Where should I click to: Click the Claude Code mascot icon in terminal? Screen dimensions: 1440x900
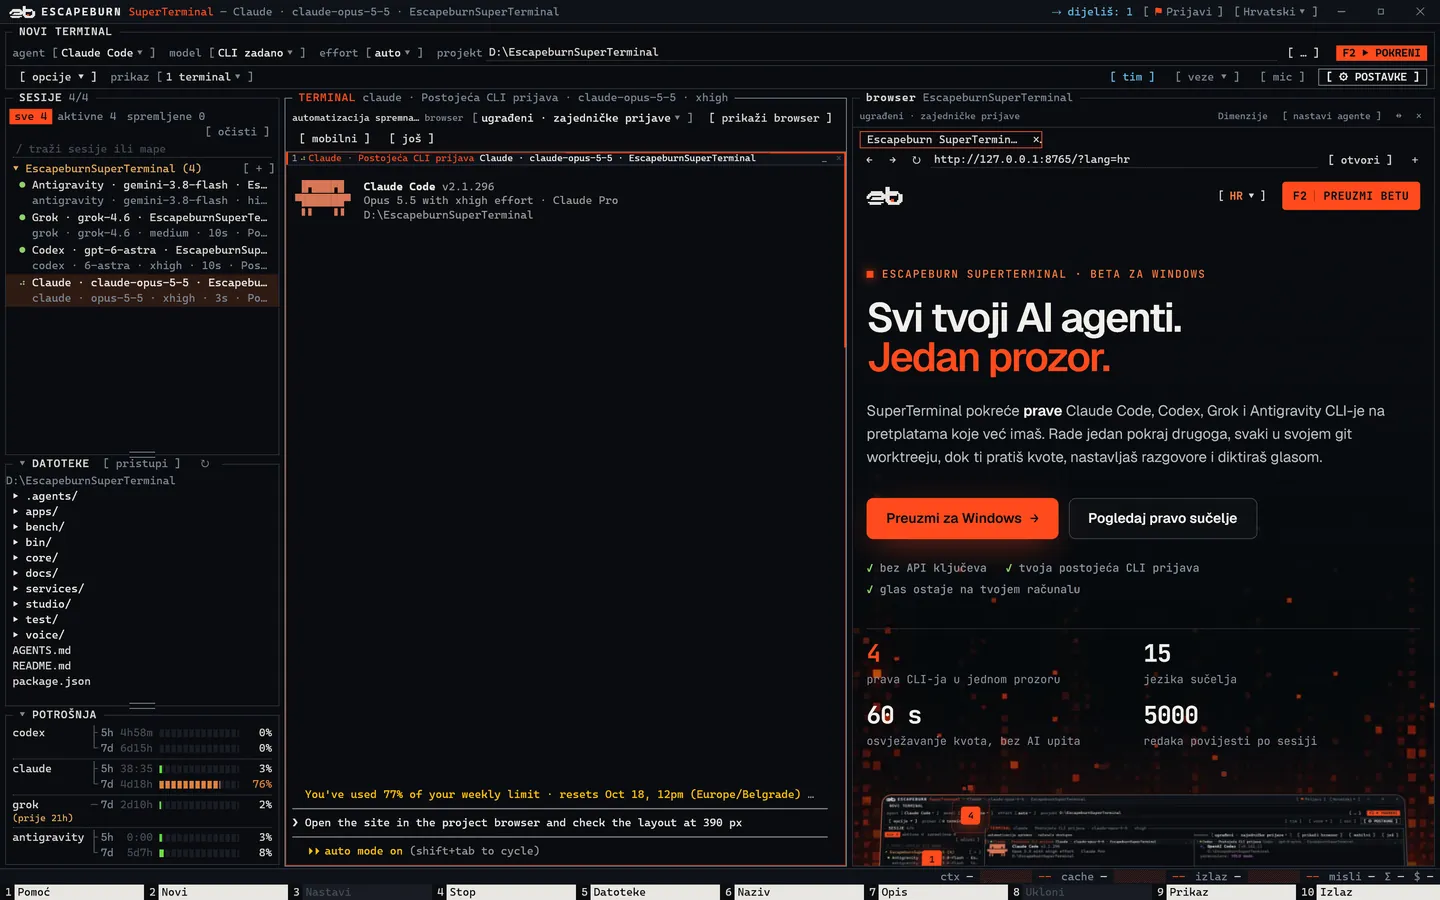[323, 198]
